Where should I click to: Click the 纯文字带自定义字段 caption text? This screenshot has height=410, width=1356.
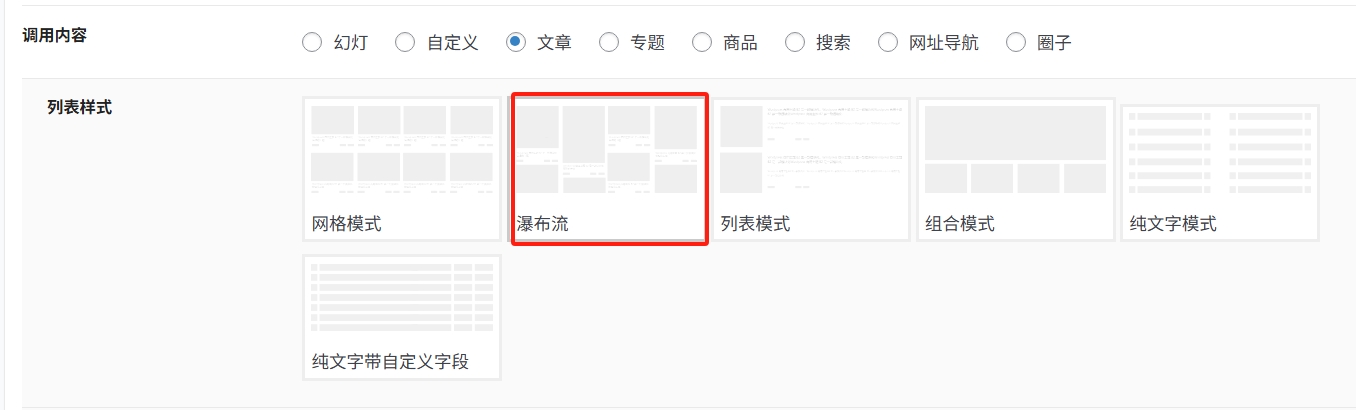(390, 362)
